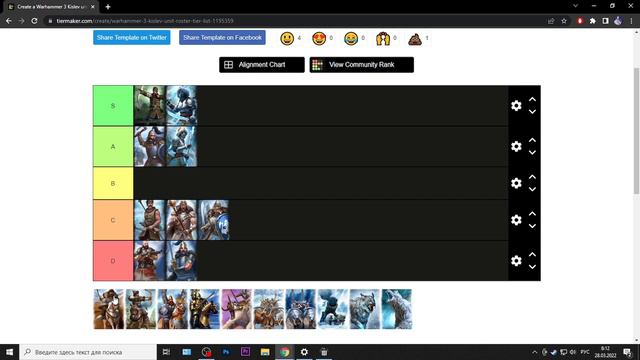Move C tier row down

(x=532, y=226)
